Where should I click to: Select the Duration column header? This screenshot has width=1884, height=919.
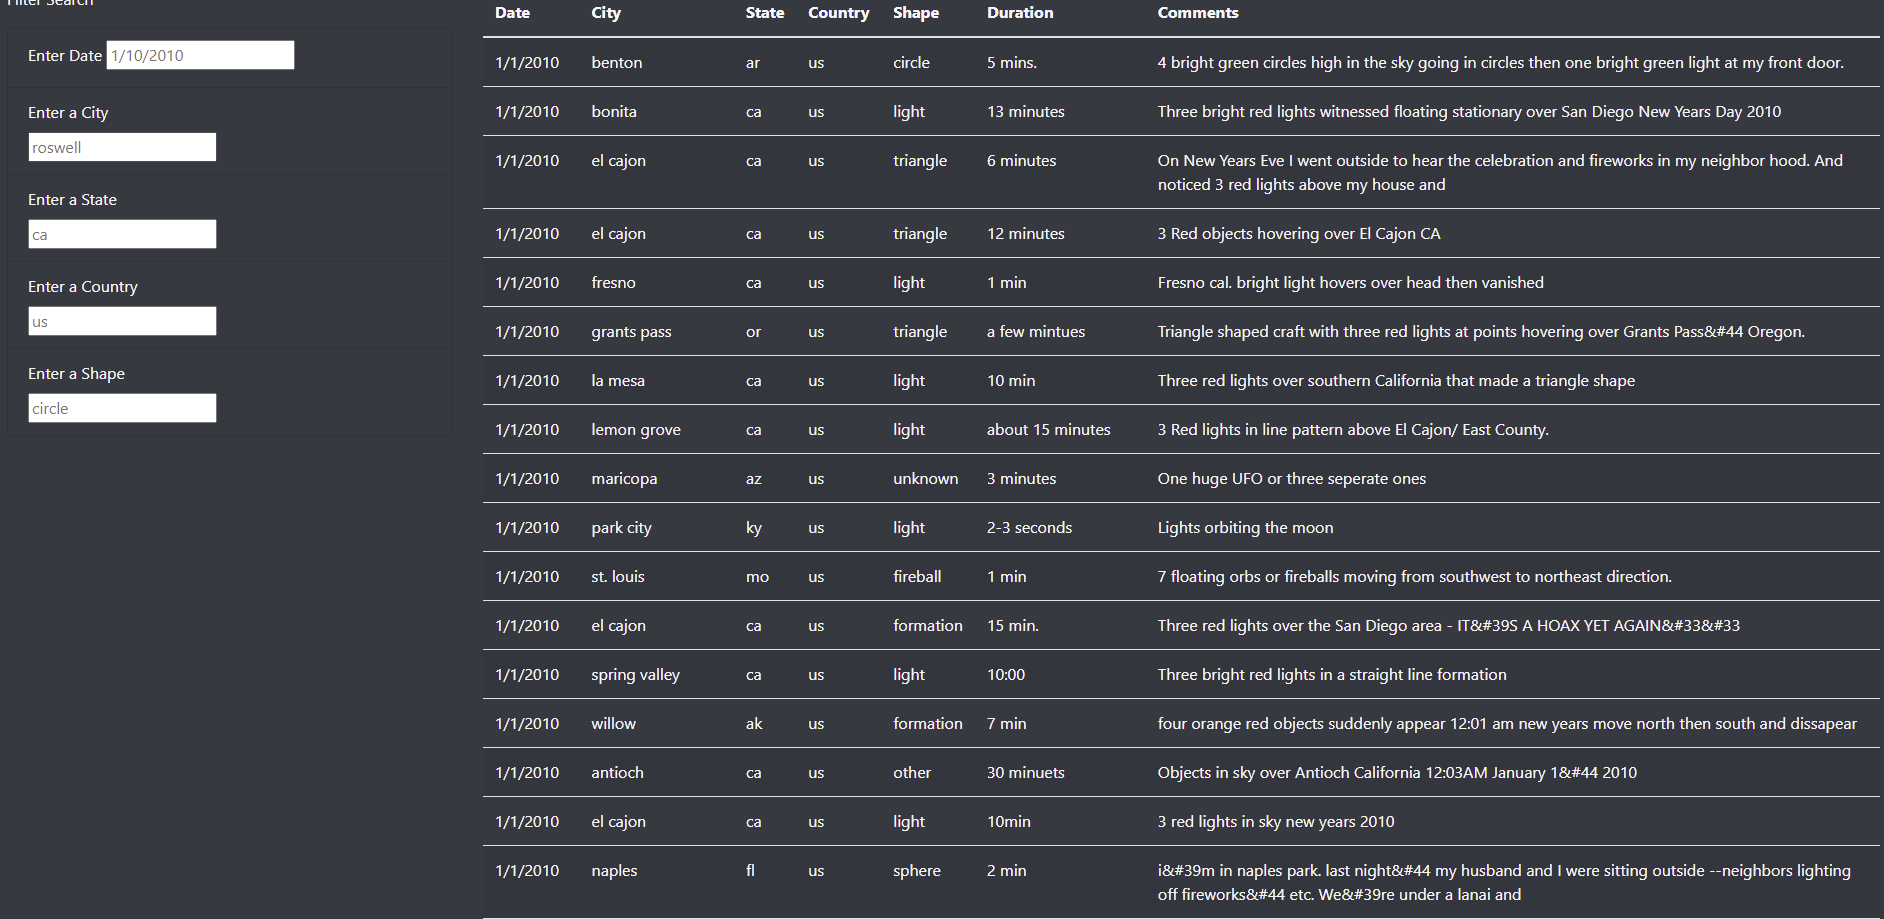pos(1020,13)
